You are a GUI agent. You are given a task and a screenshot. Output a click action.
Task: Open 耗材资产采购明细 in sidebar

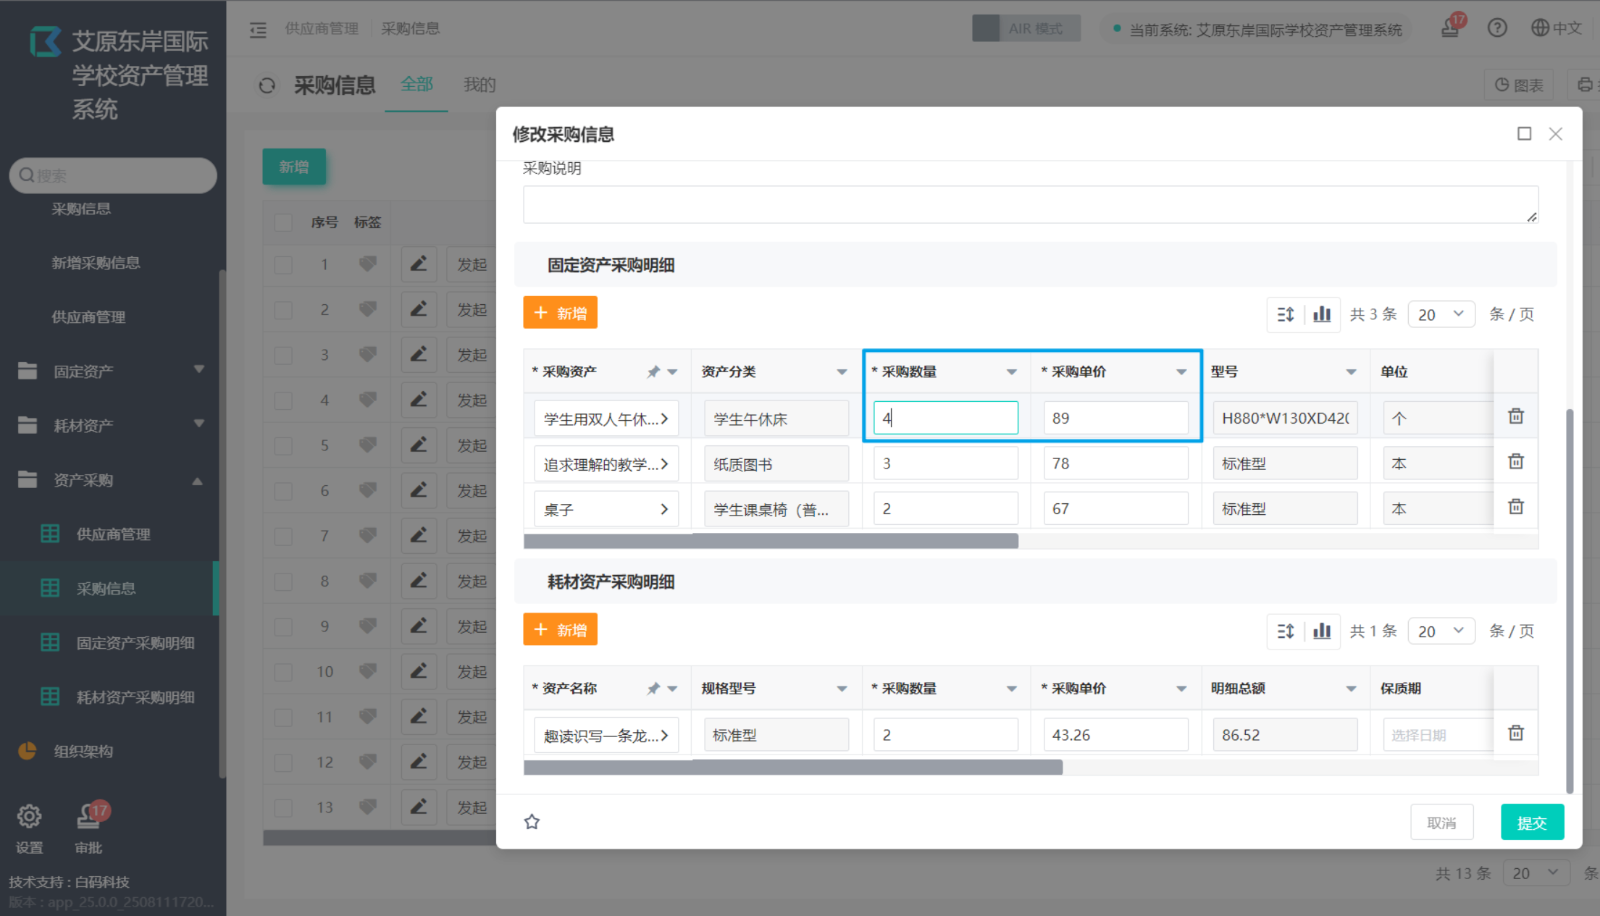coord(135,697)
